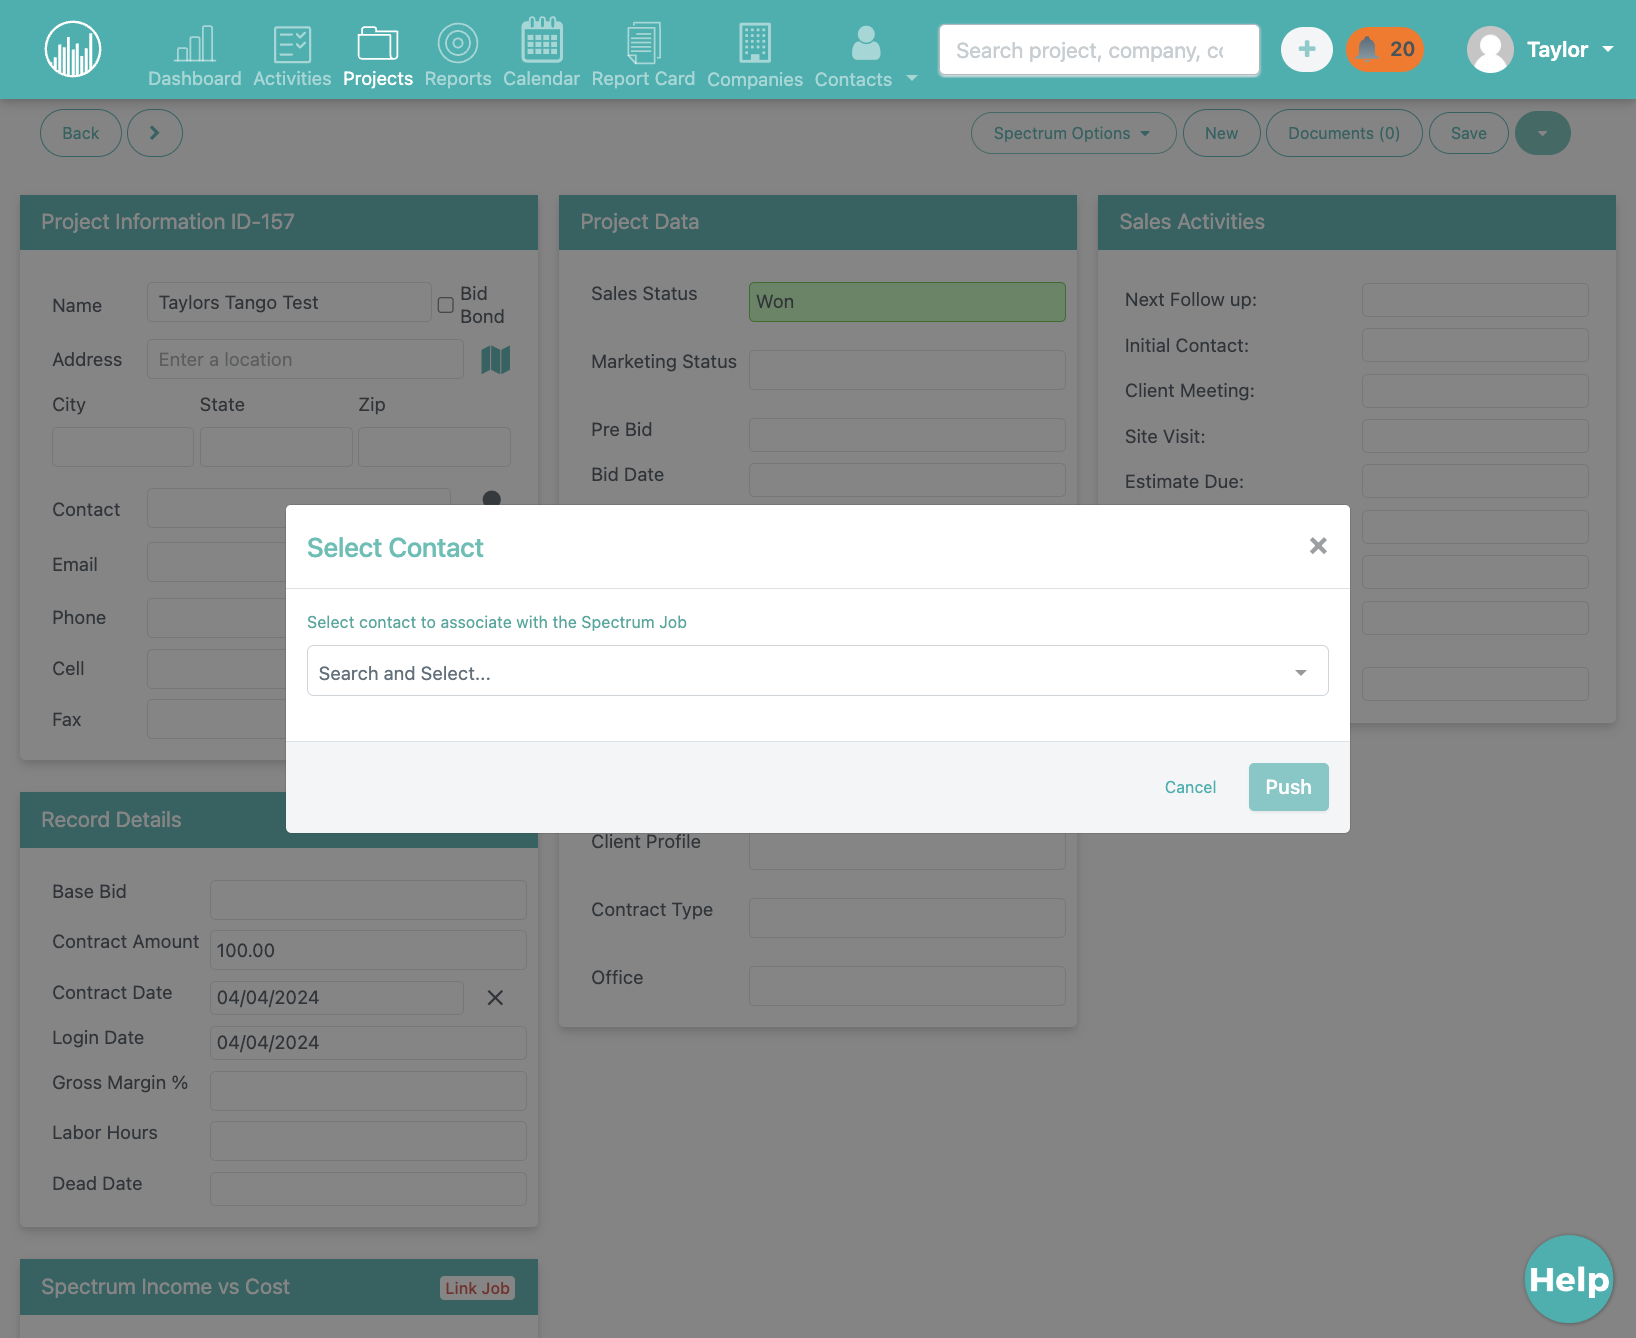Open the Help bubble
1636x1338 pixels.
(x=1569, y=1279)
